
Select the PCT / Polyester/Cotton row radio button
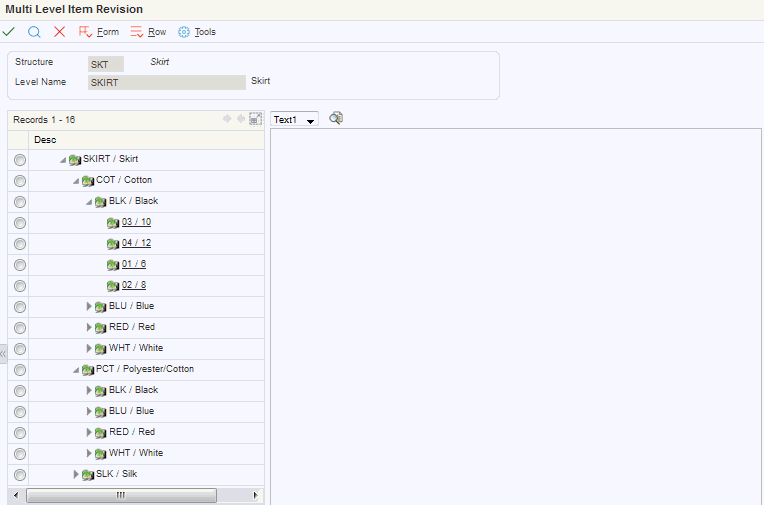click(19, 370)
